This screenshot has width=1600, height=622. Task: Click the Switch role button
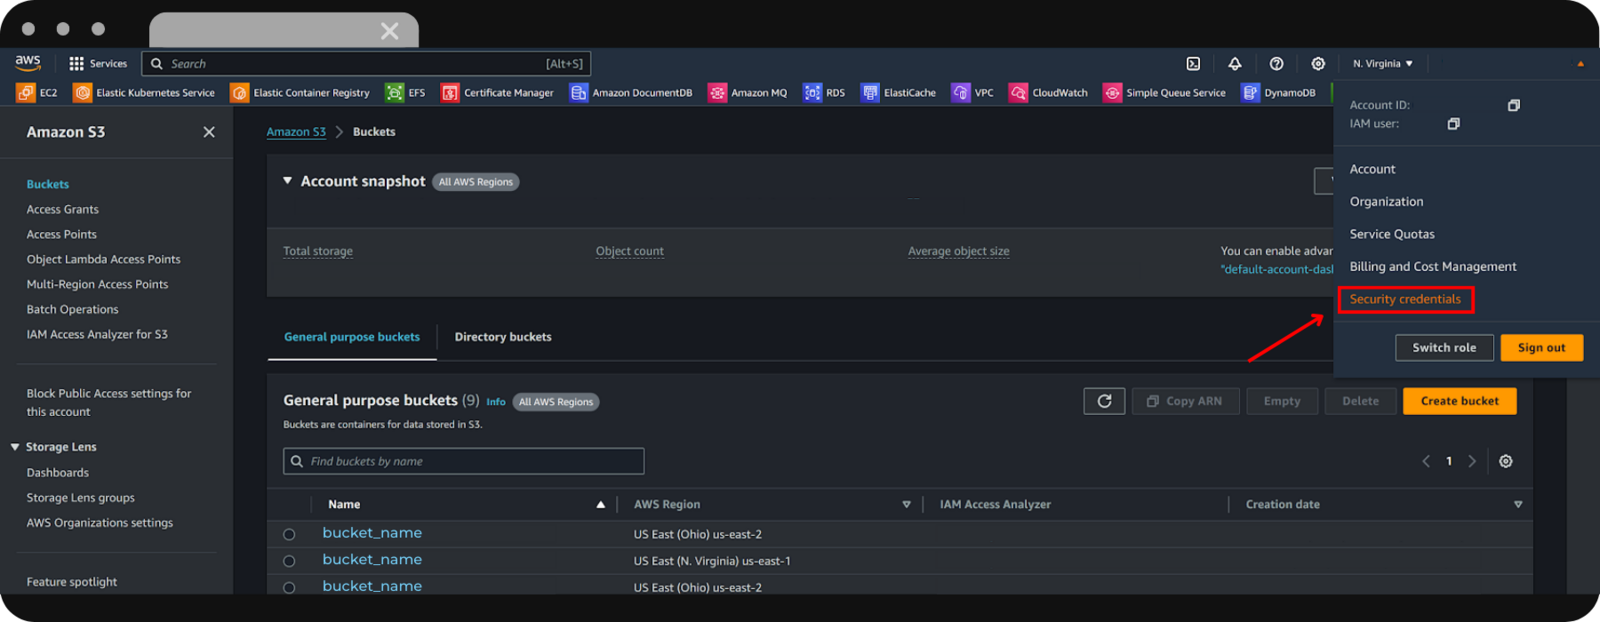pyautogui.click(x=1444, y=348)
